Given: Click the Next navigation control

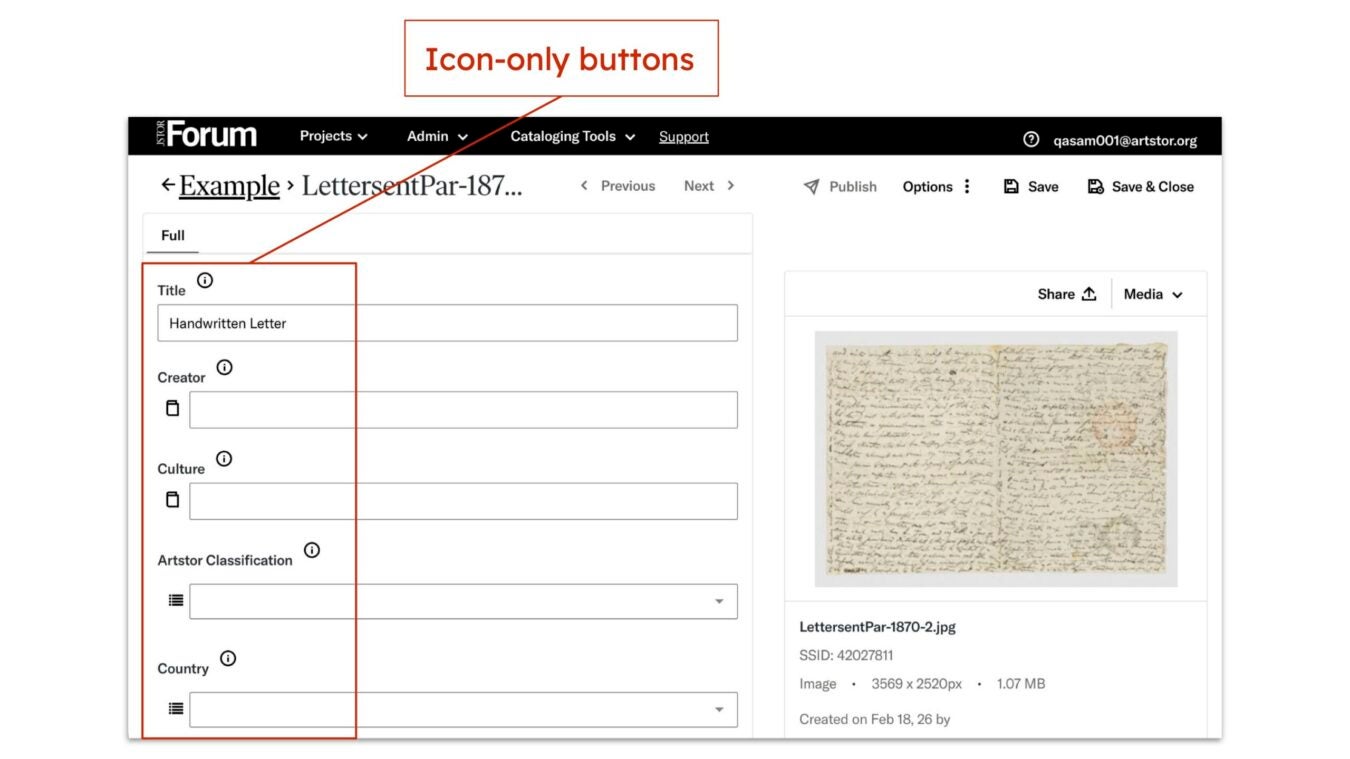Looking at the screenshot, I should click(708, 185).
